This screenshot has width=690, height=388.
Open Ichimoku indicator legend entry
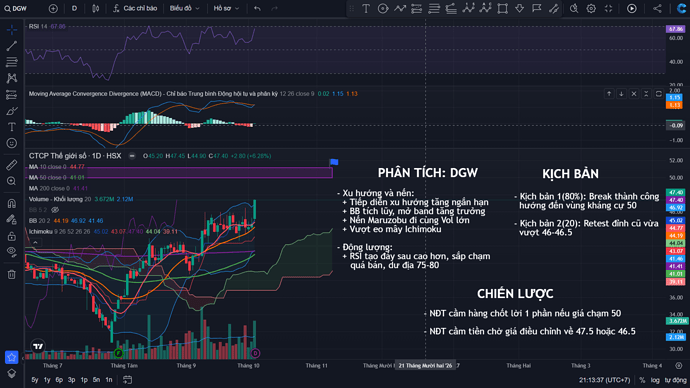pos(39,231)
